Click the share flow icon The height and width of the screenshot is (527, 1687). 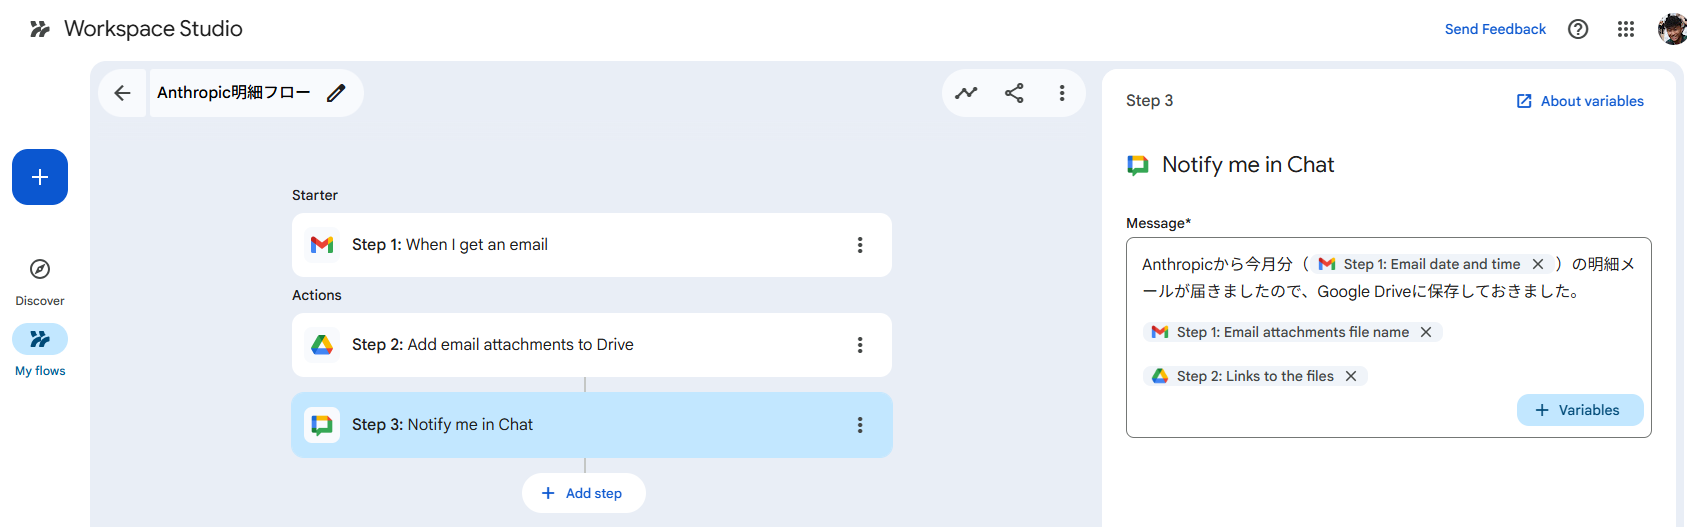1014,93
